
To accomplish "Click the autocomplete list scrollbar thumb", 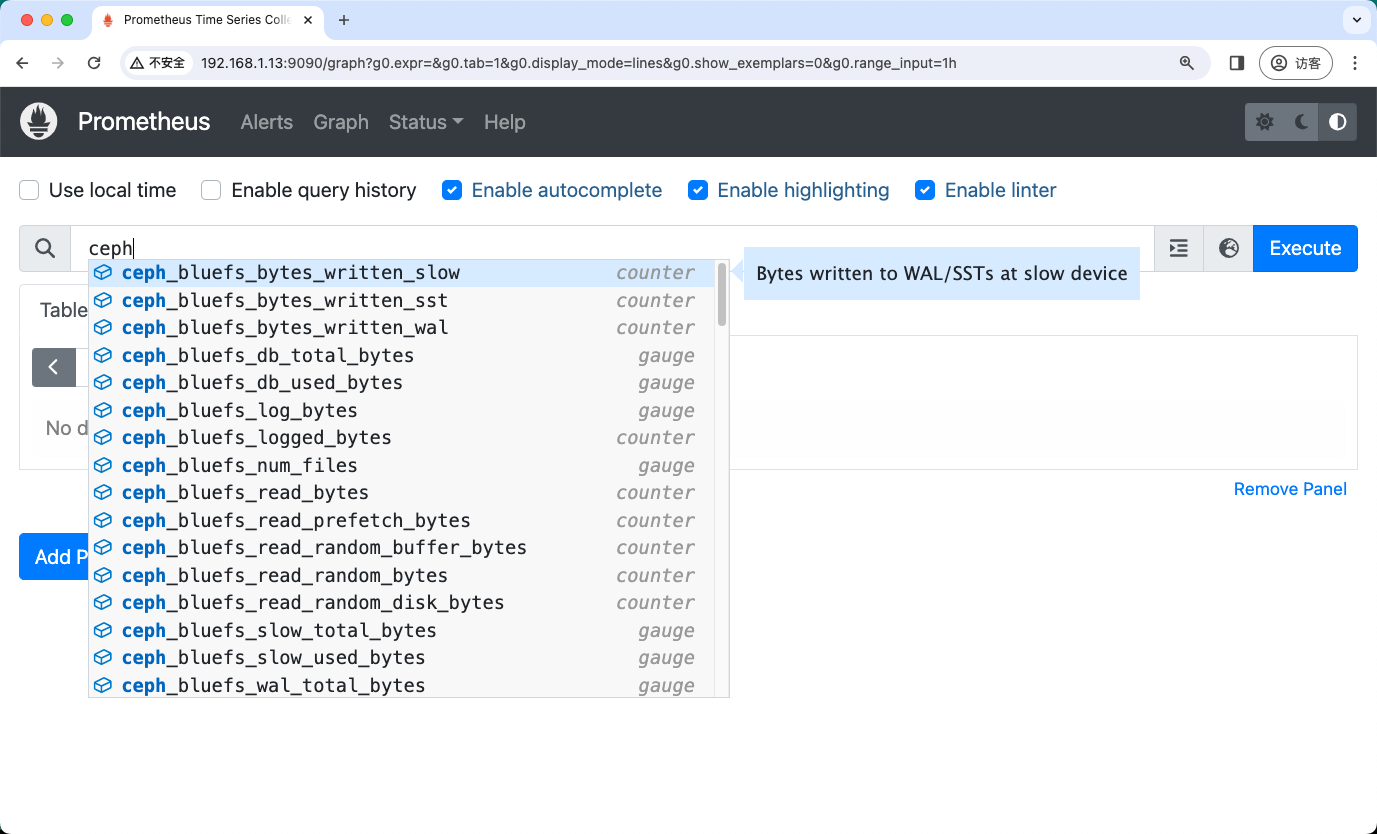I will [722, 295].
